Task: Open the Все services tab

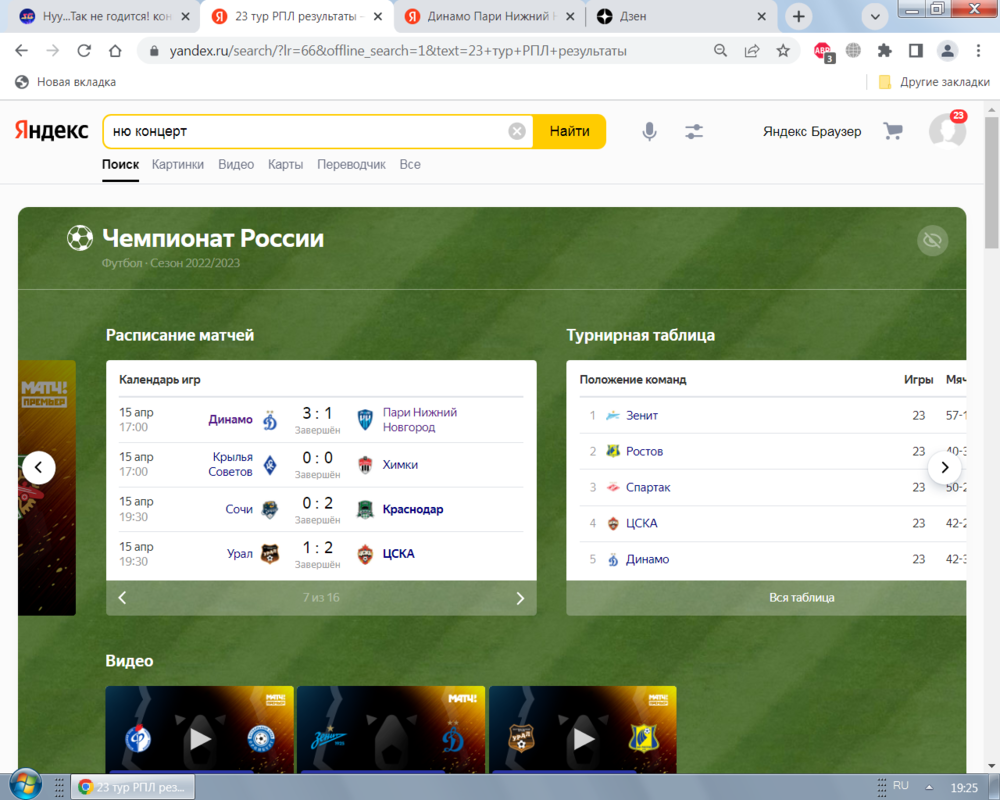Action: pos(410,165)
